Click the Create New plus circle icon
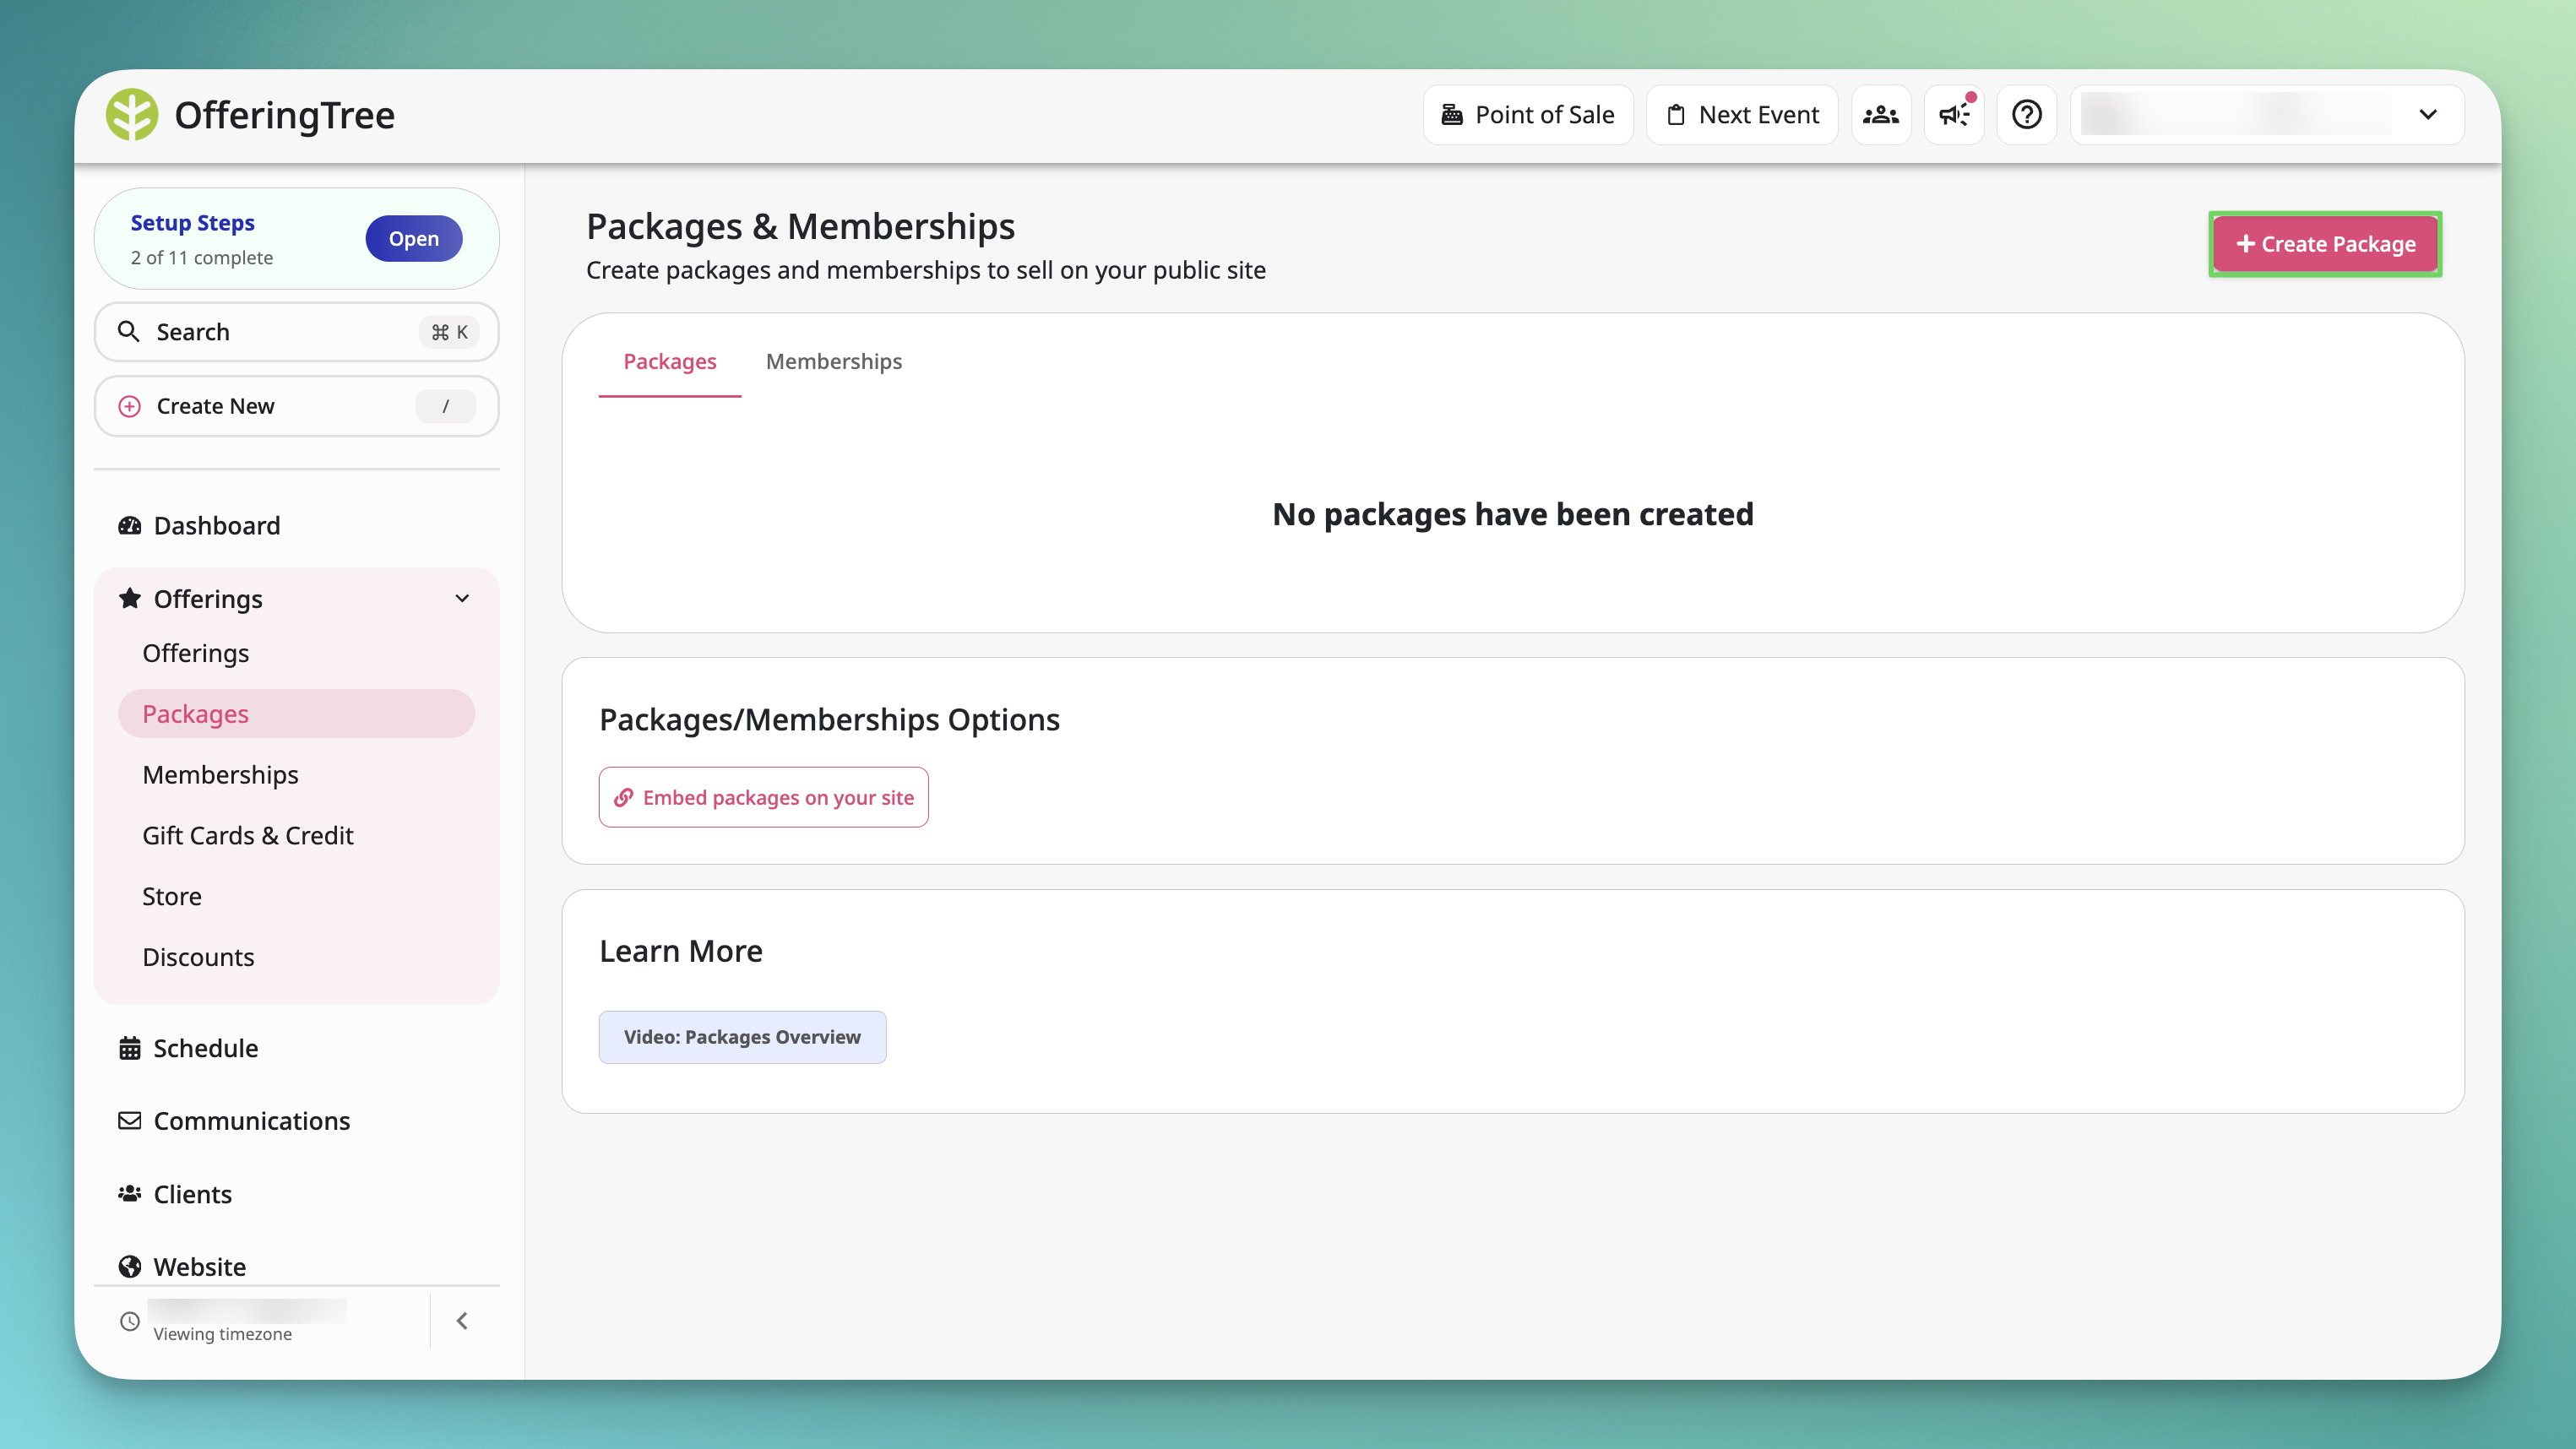The height and width of the screenshot is (1449, 2576). pyautogui.click(x=129, y=406)
